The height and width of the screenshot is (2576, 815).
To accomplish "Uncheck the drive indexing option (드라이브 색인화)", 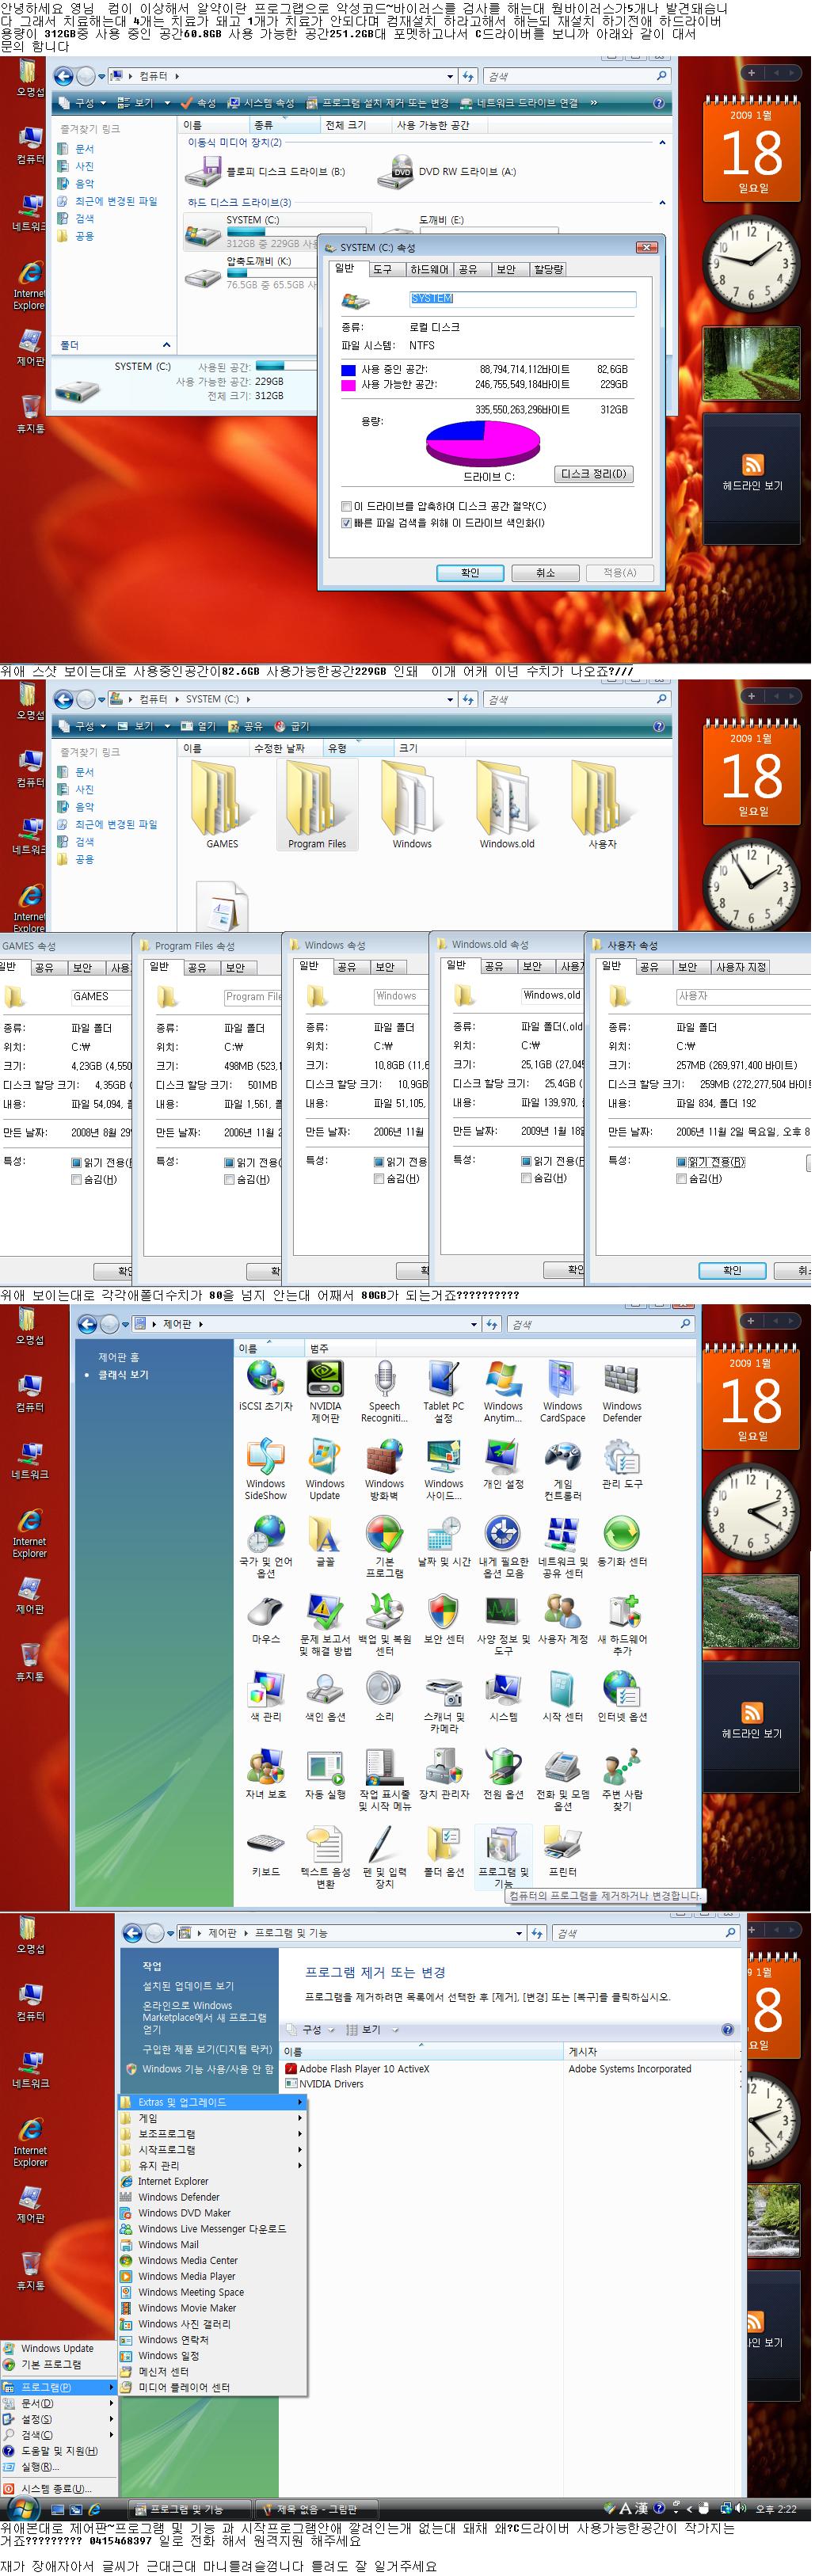I will point(346,523).
